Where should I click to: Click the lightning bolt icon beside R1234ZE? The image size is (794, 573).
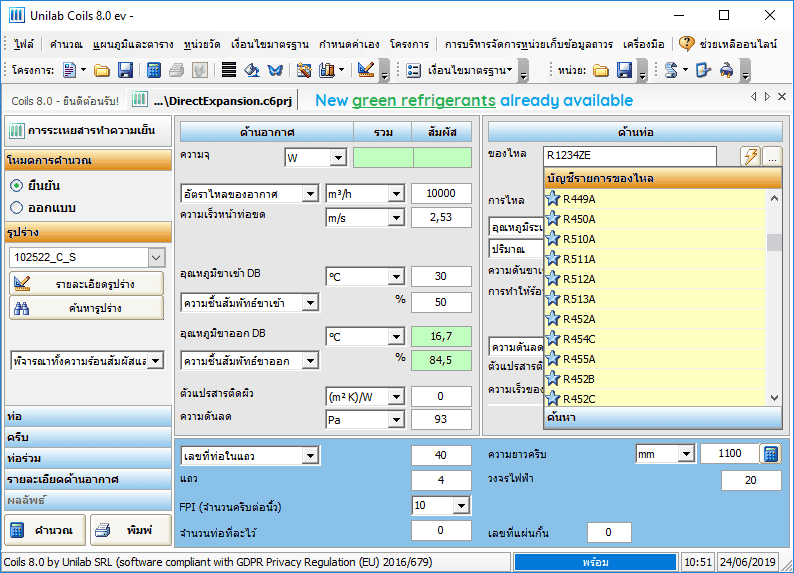(750, 156)
